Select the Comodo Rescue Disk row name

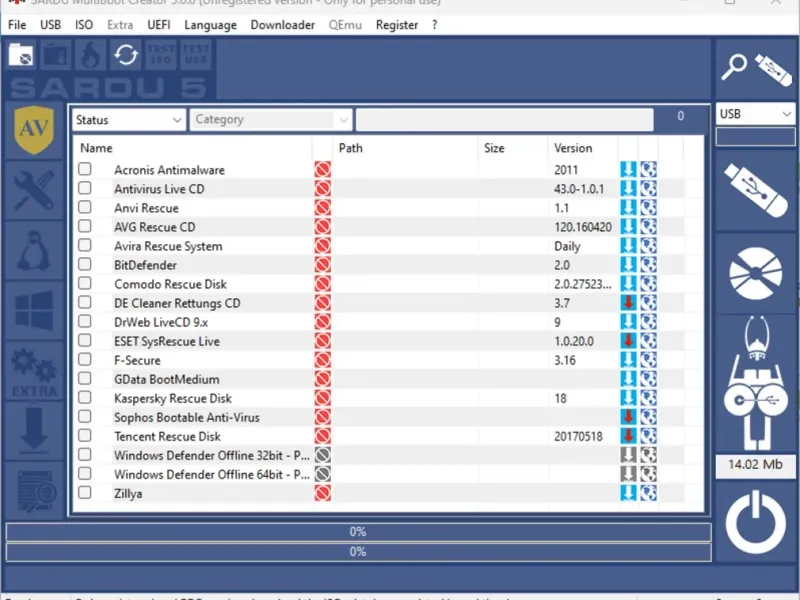[170, 284]
